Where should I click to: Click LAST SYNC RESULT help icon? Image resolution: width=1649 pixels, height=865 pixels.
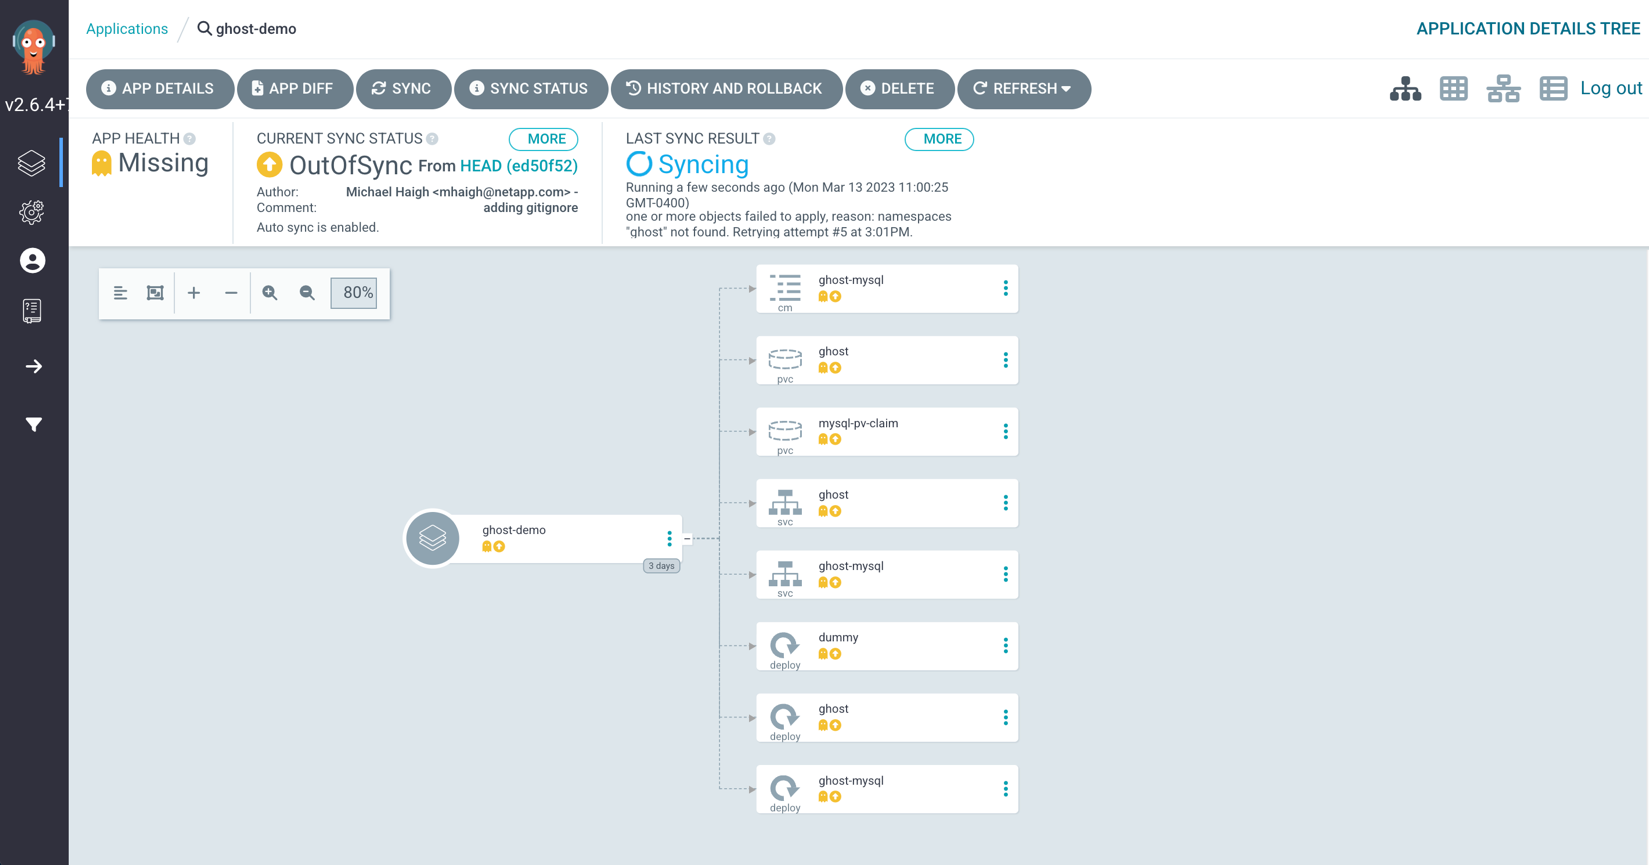(769, 139)
